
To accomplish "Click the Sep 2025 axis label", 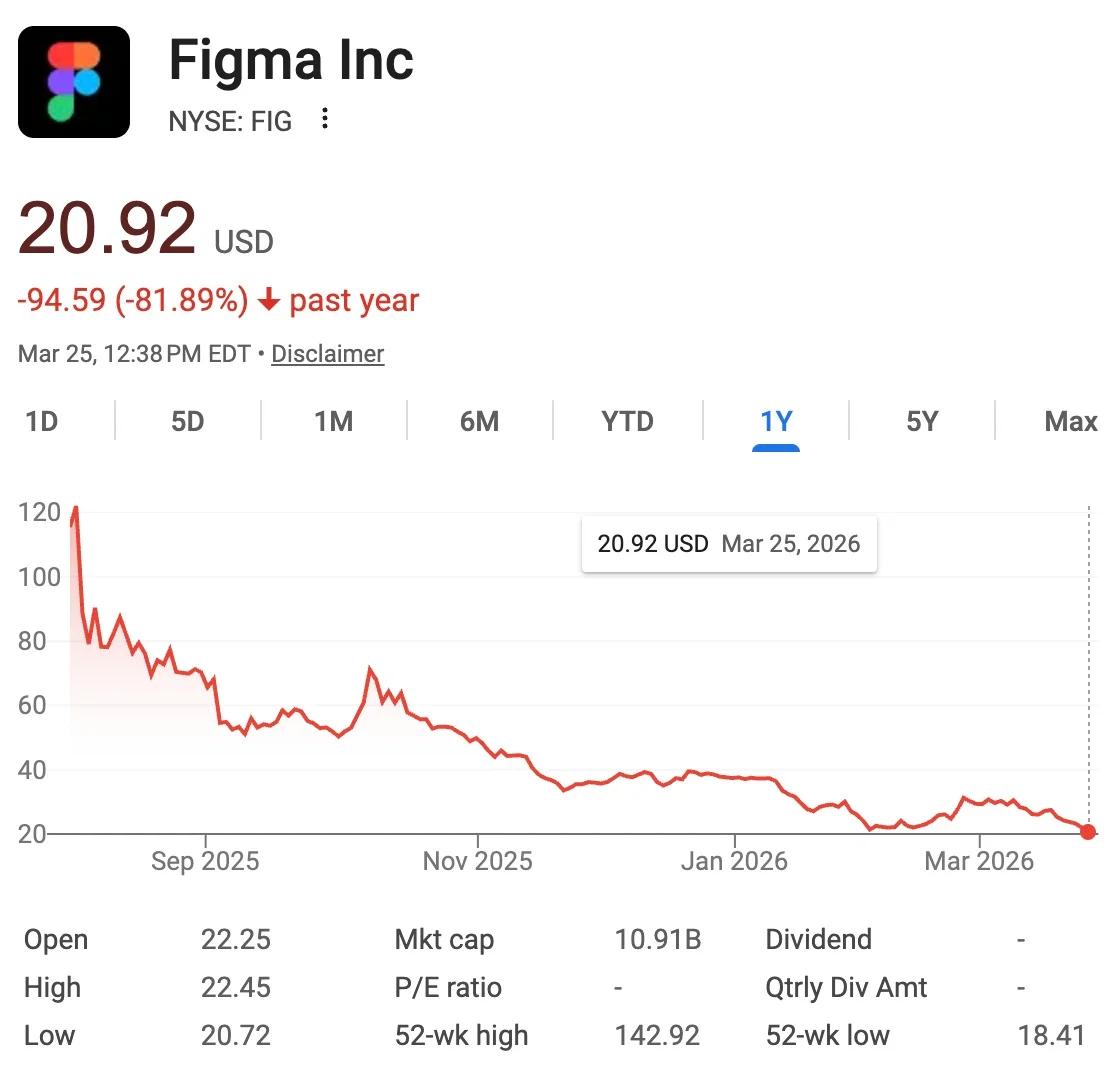I will 204,860.
